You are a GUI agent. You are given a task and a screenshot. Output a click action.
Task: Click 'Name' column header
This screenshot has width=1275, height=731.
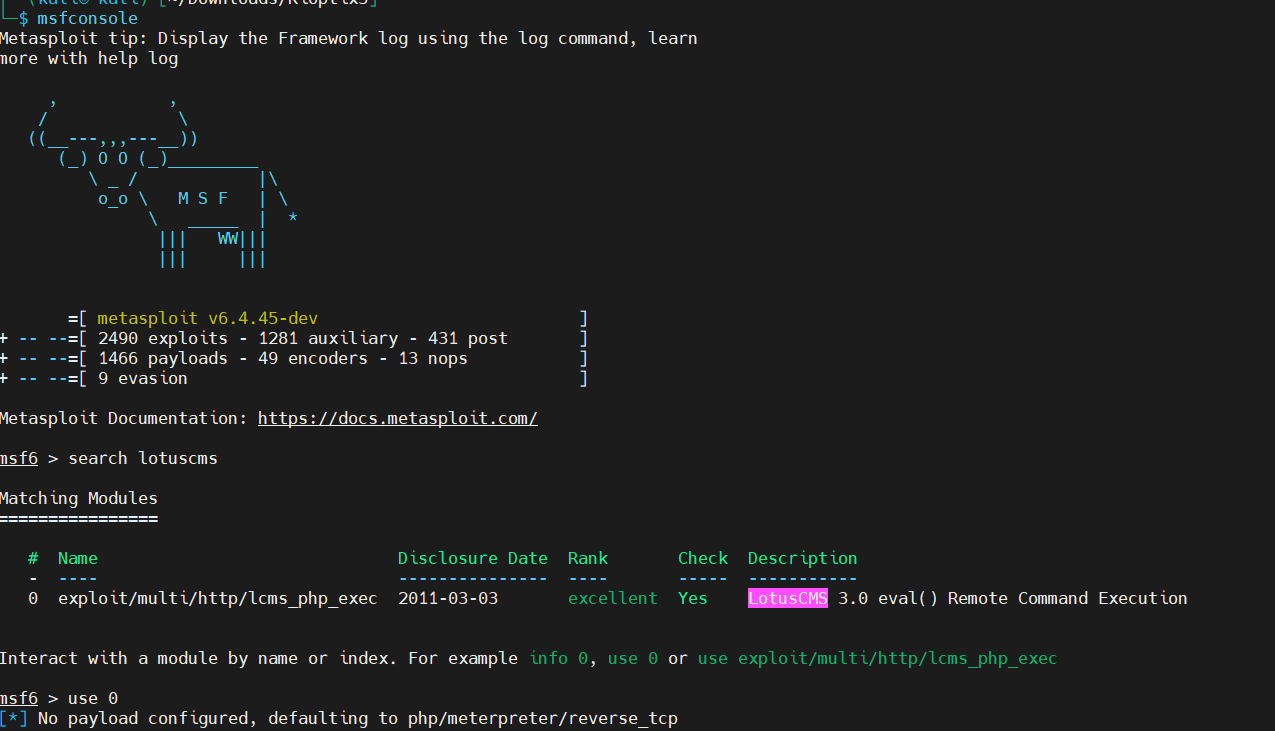pyautogui.click(x=78, y=558)
